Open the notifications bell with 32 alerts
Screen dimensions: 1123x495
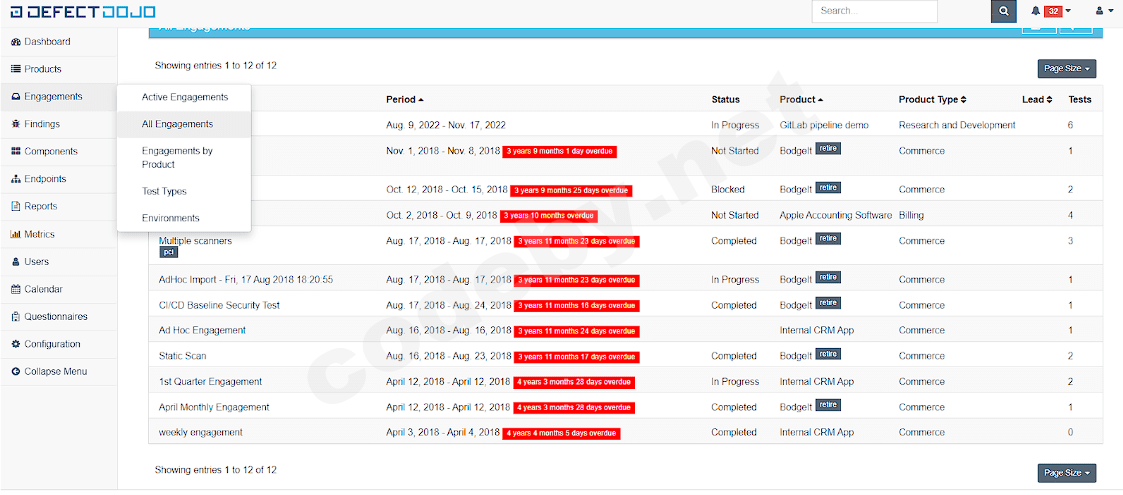point(1051,11)
